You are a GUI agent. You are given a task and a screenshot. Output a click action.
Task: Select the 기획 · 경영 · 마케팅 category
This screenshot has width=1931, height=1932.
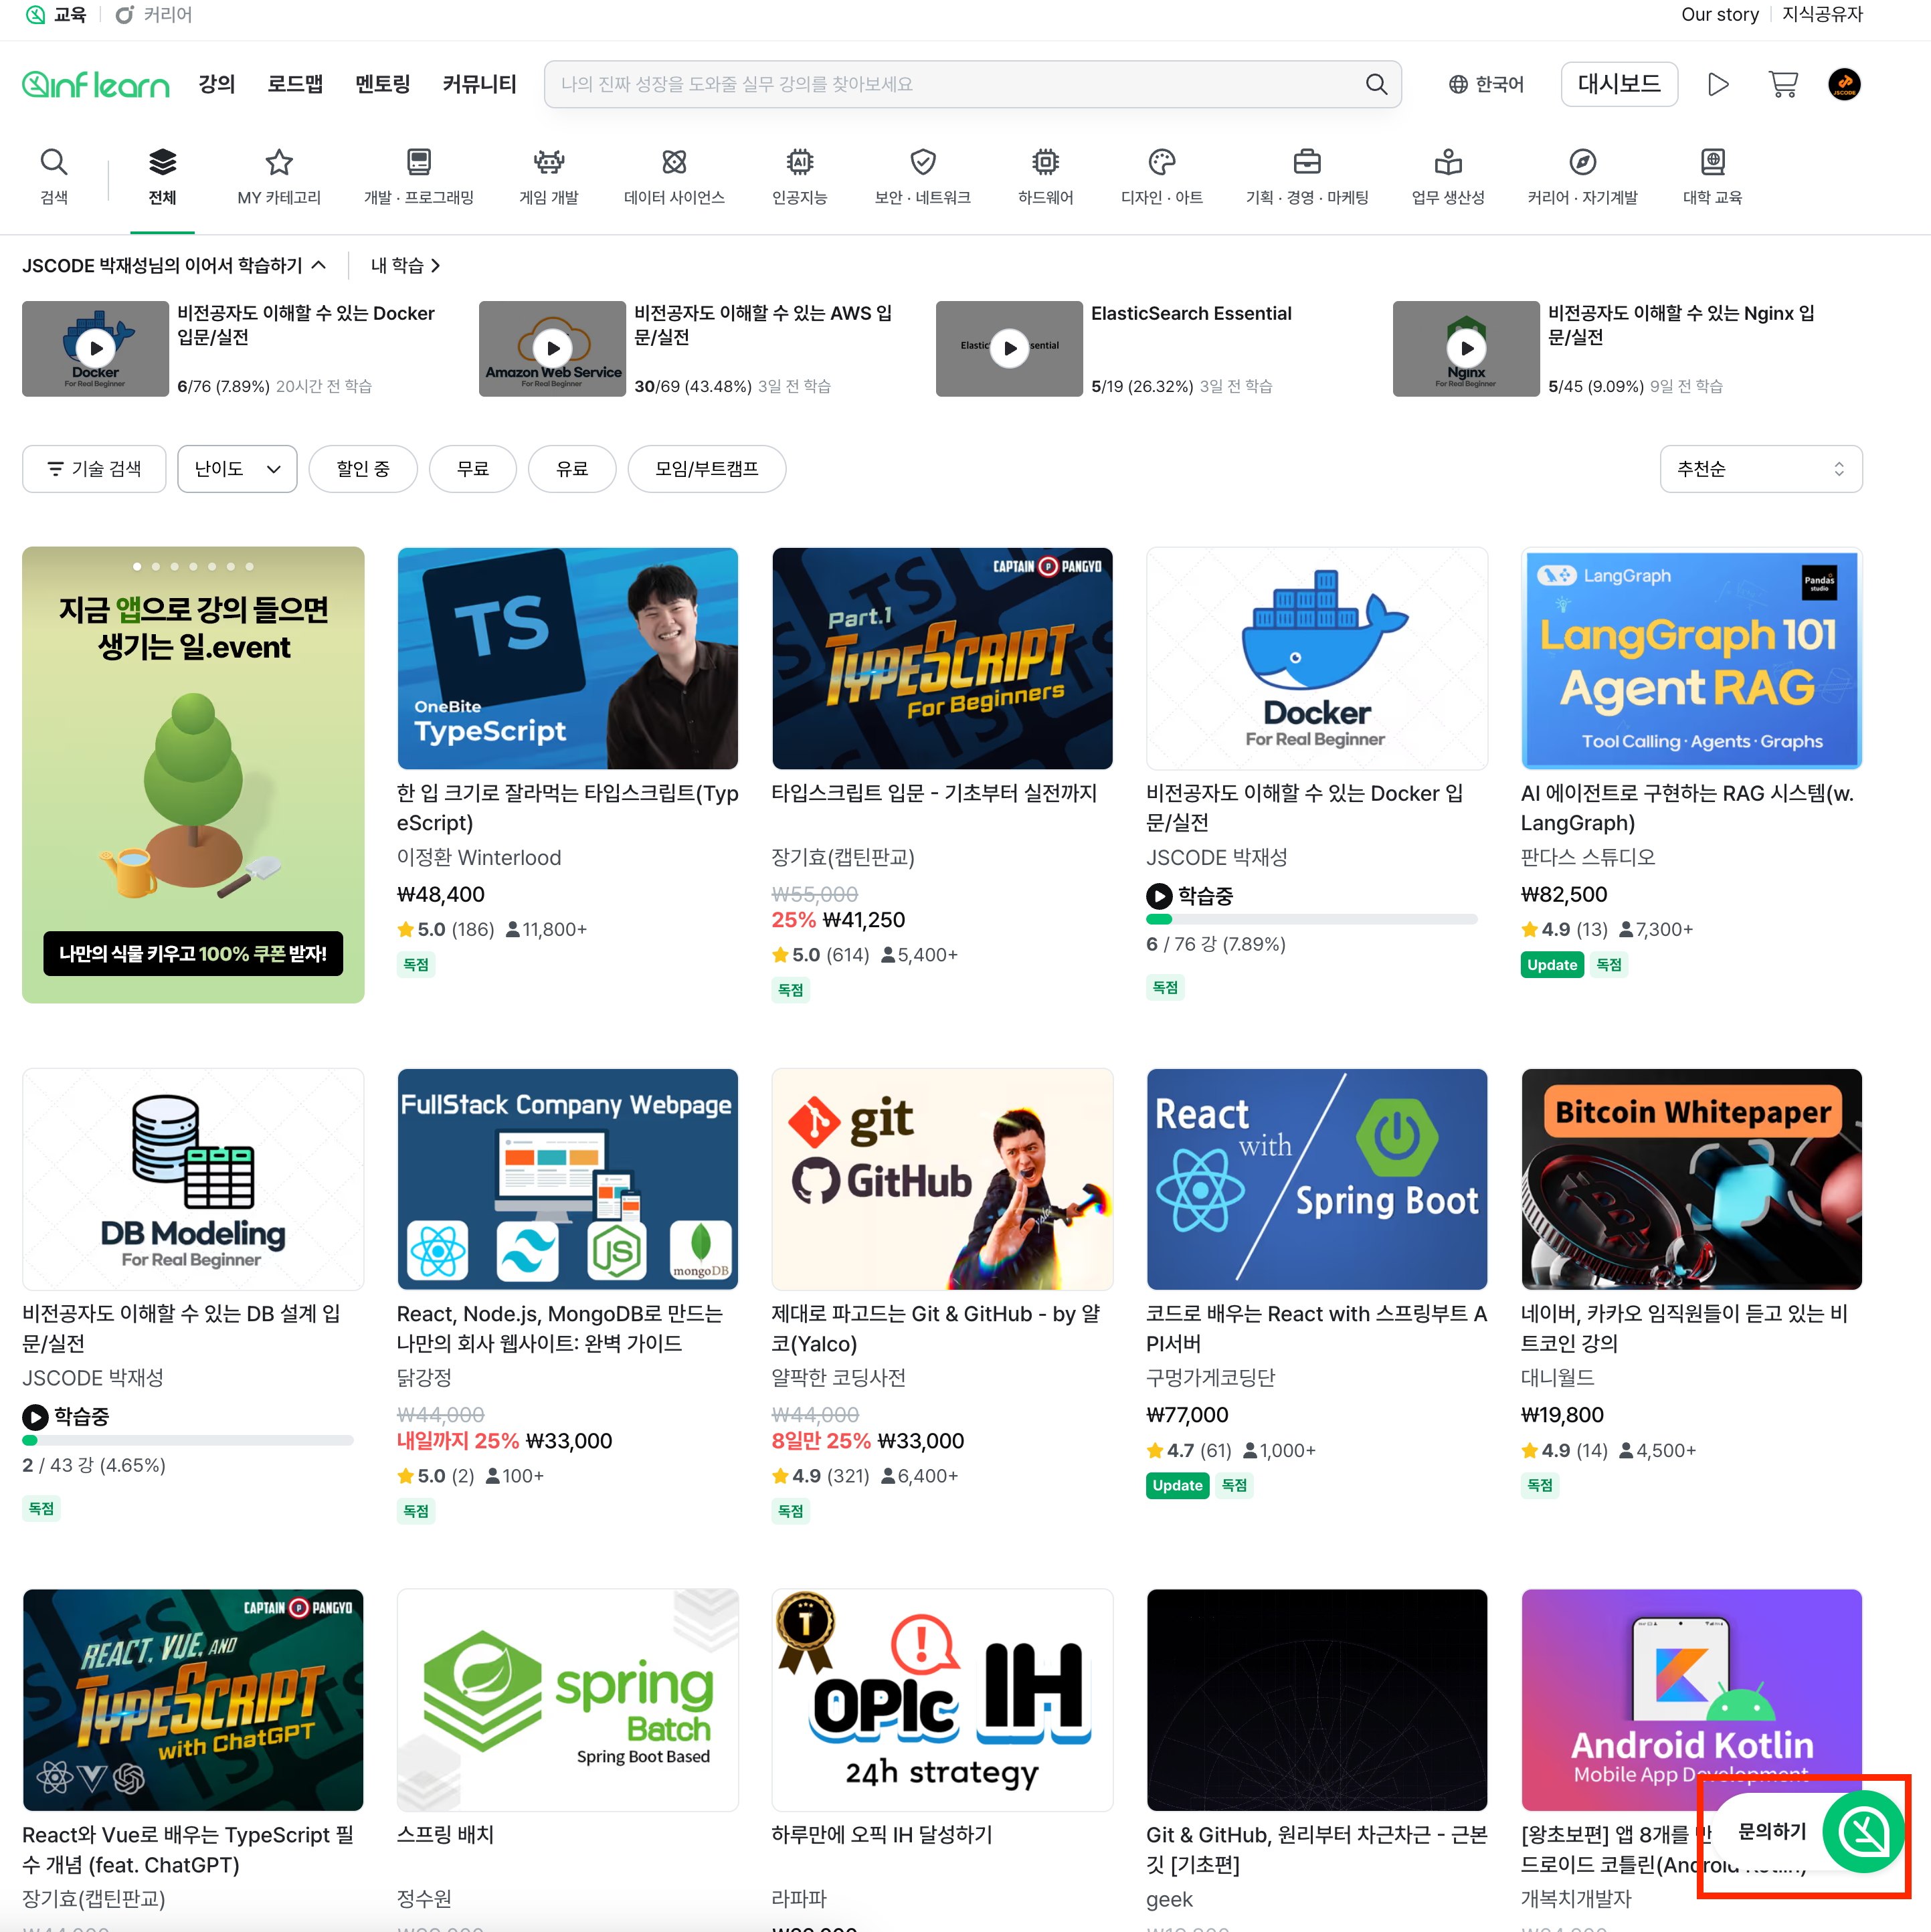(1306, 176)
